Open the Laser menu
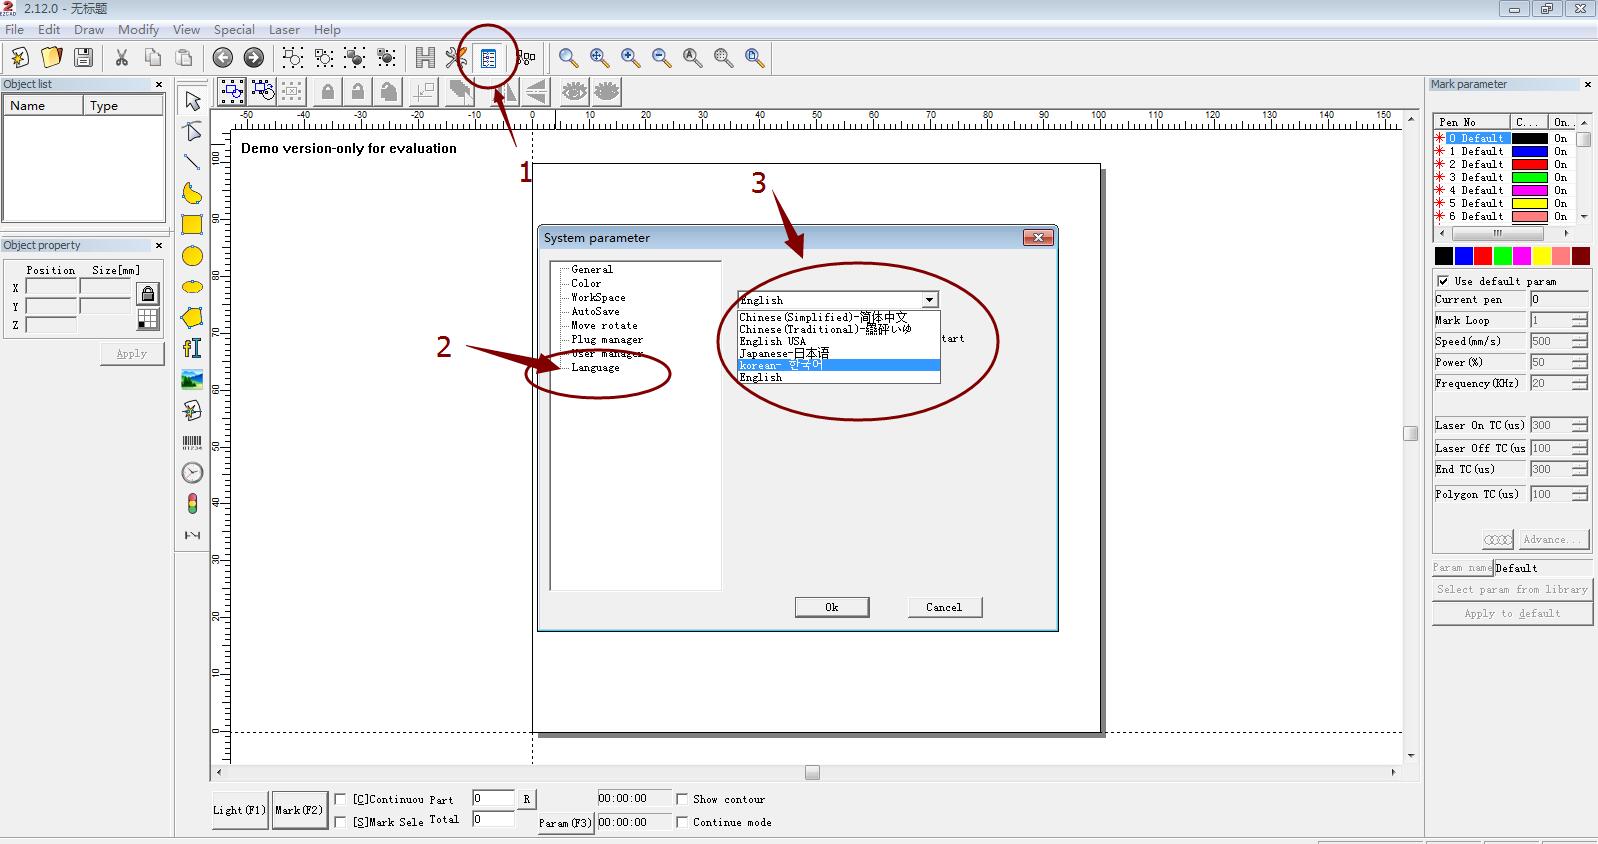This screenshot has height=844, width=1598. click(x=284, y=30)
